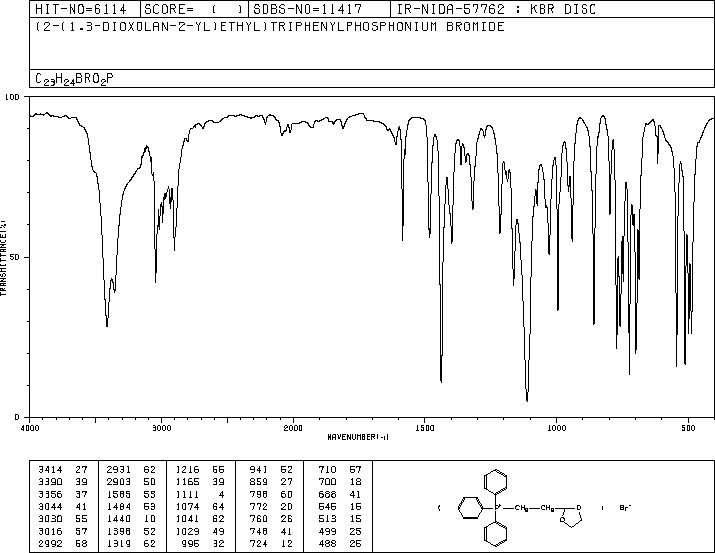Click the 4000 tick on wavenumber axis
This screenshot has height=553, width=715.
pyautogui.click(x=30, y=428)
